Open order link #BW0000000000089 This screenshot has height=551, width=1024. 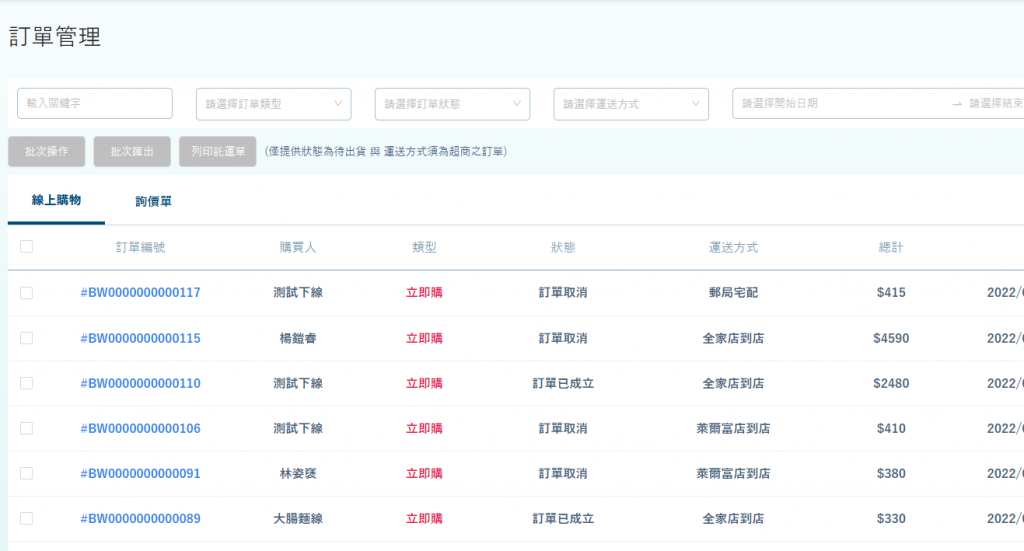[140, 518]
